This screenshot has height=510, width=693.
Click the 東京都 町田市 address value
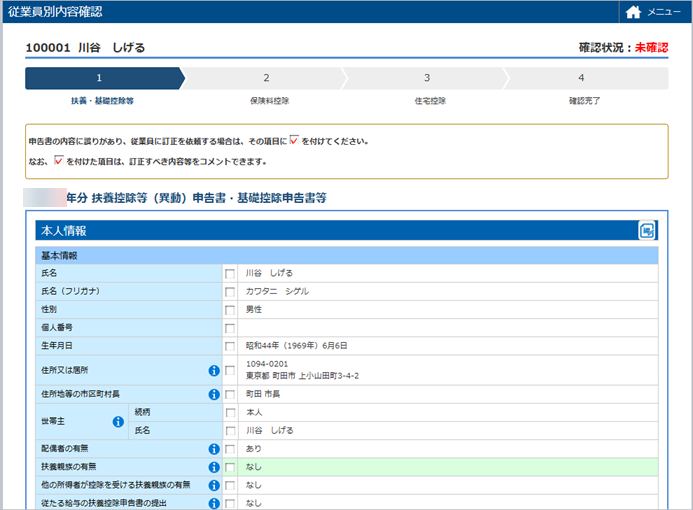[302, 376]
